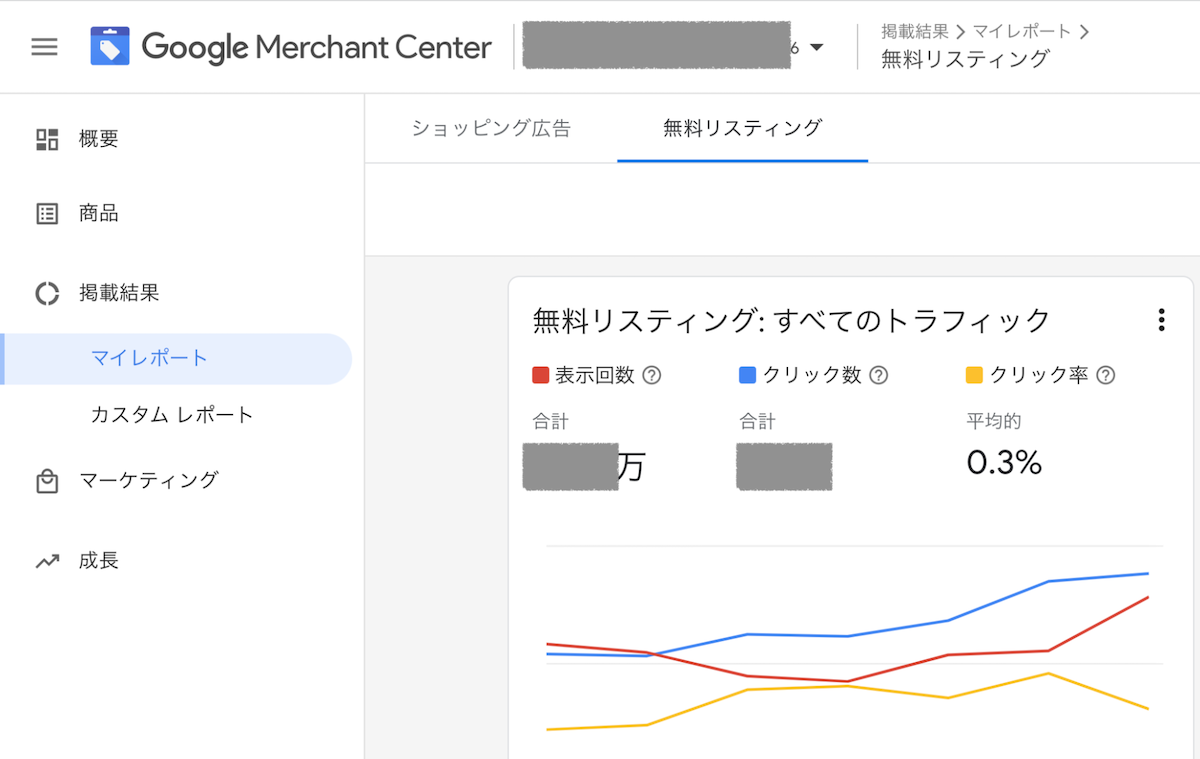Switch to the ショッピング広告 tab
The width and height of the screenshot is (1200, 759).
[x=491, y=128]
